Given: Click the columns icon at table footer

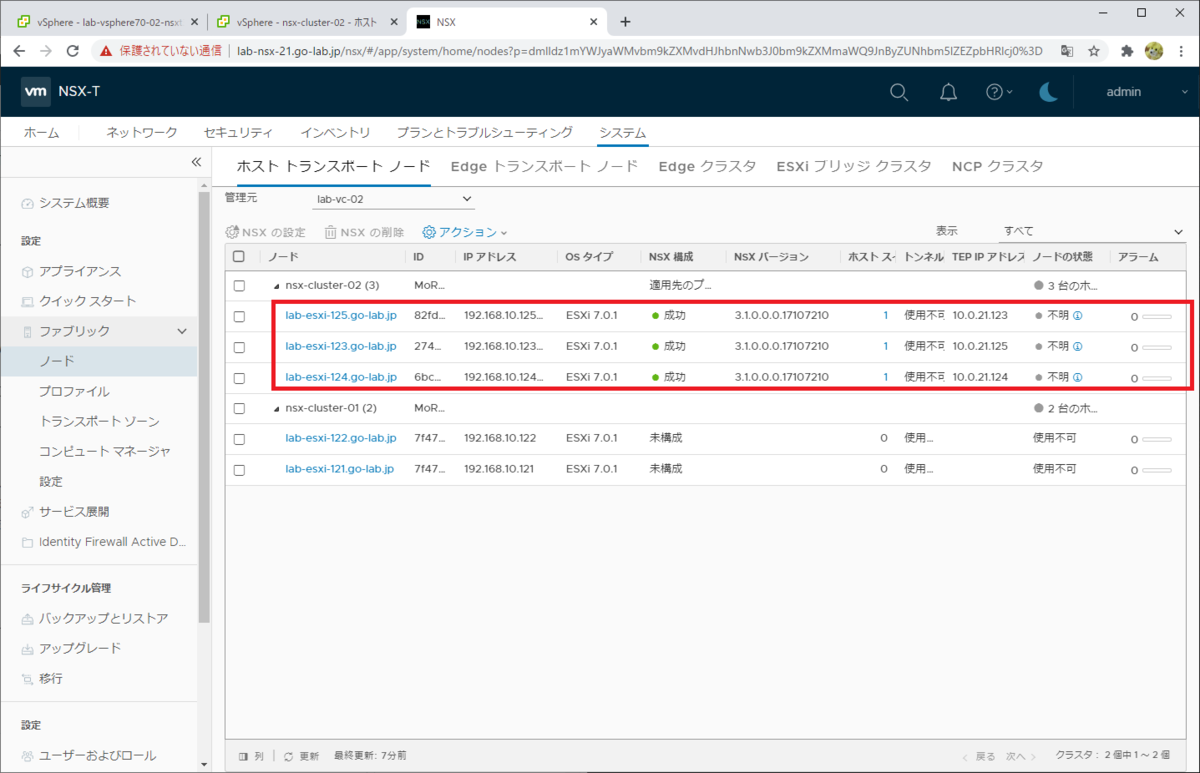Looking at the screenshot, I should click(243, 757).
